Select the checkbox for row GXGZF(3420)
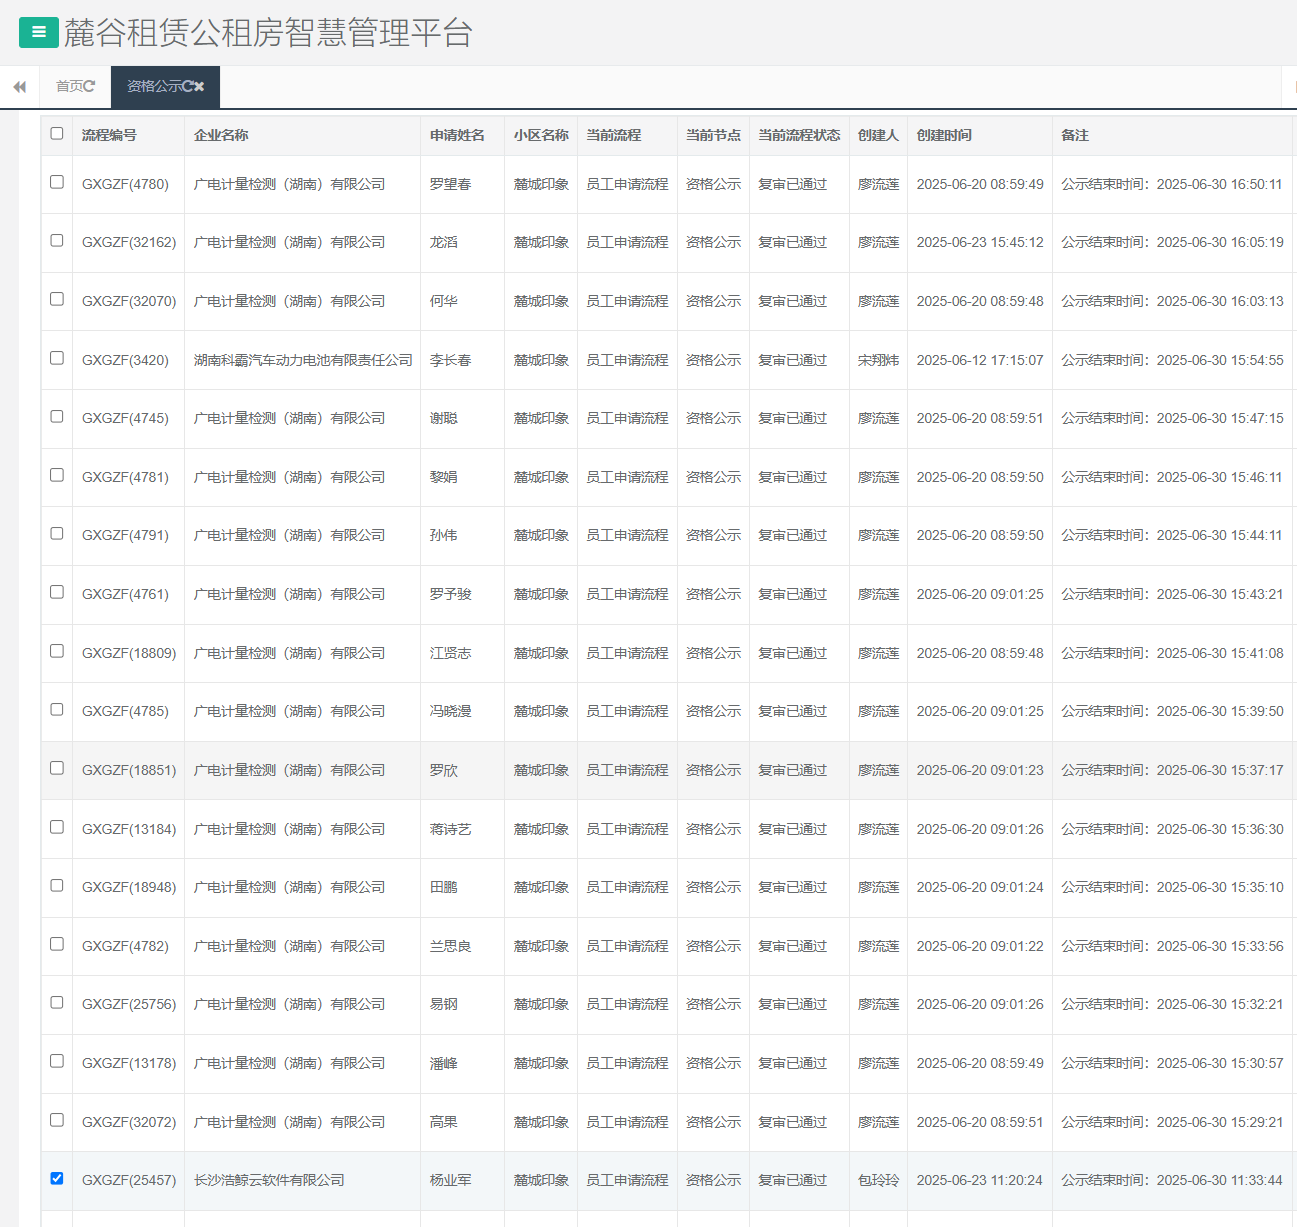The width and height of the screenshot is (1297, 1227). [57, 358]
